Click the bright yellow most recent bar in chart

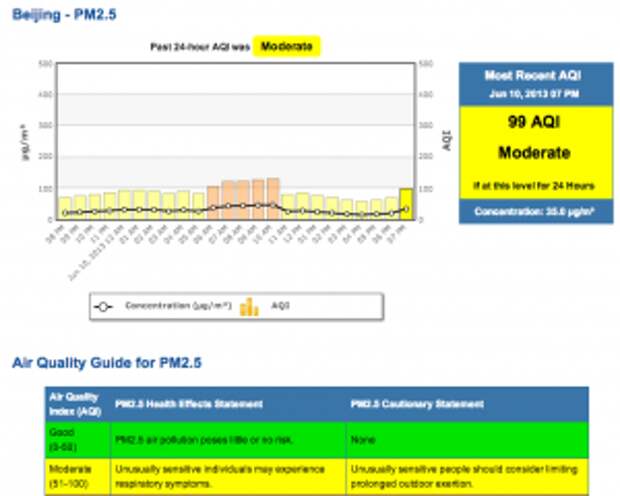[x=406, y=204]
